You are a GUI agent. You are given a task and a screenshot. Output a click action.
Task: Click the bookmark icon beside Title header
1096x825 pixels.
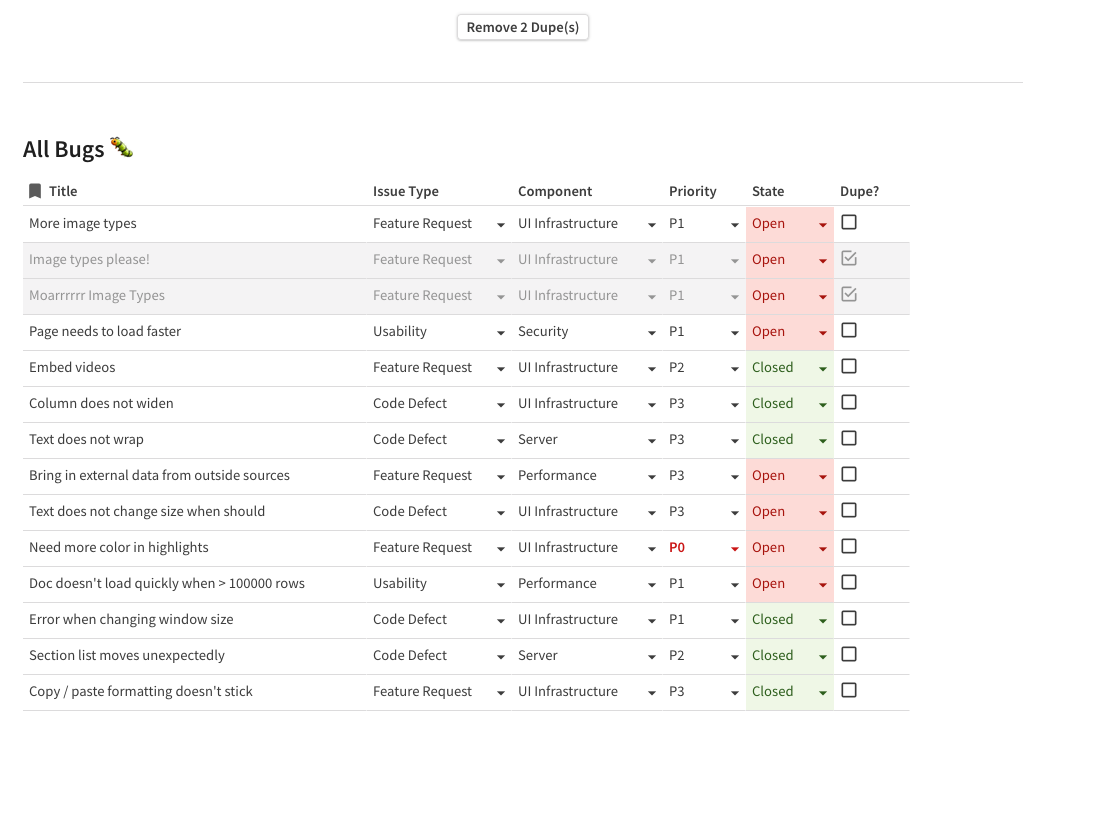35,191
